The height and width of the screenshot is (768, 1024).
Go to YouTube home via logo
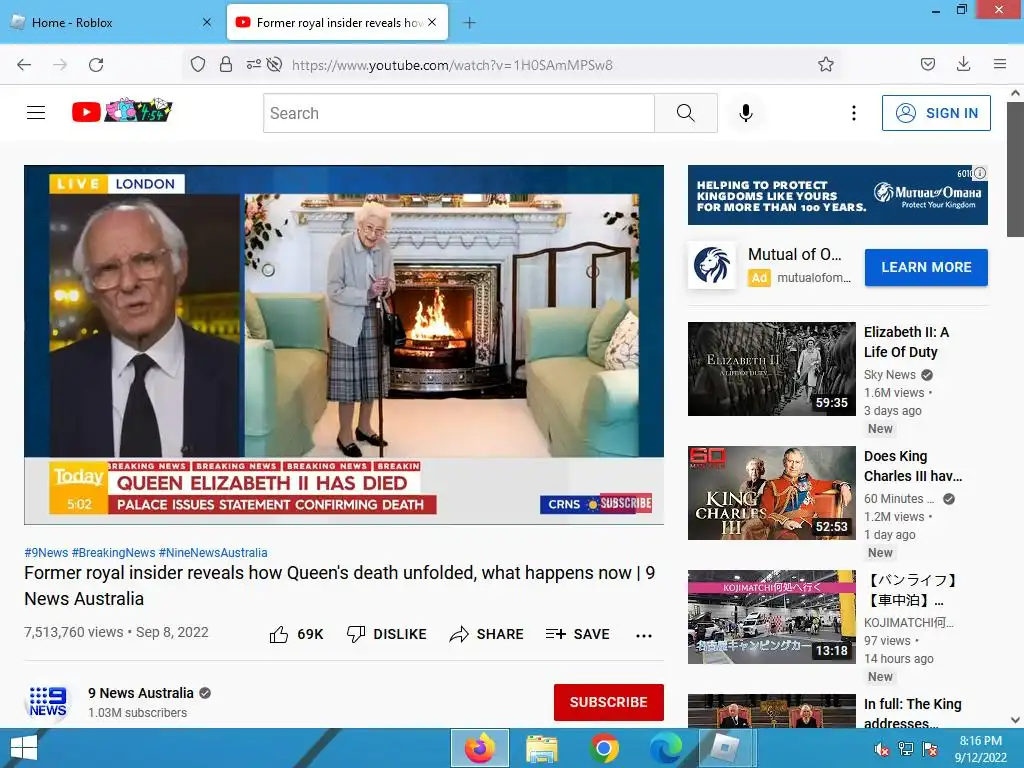121,112
